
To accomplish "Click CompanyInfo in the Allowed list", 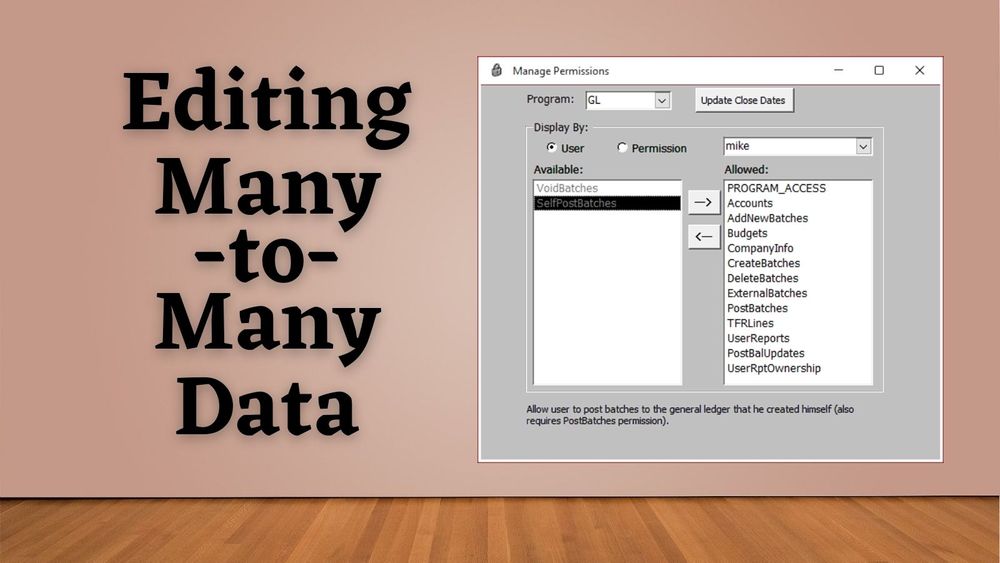I will point(760,248).
